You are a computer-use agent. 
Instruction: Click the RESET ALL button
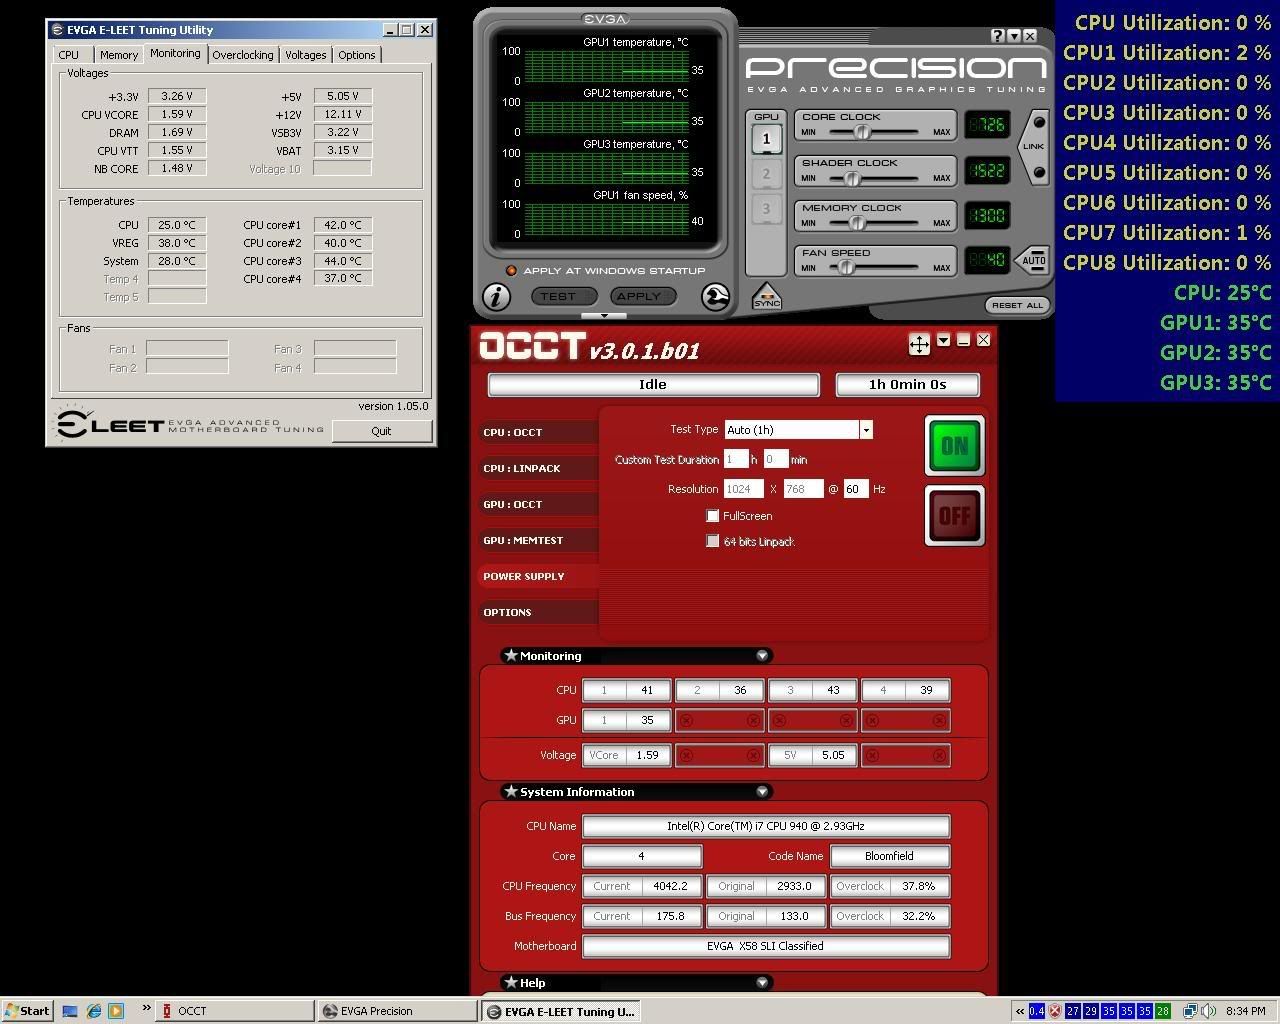(1017, 305)
